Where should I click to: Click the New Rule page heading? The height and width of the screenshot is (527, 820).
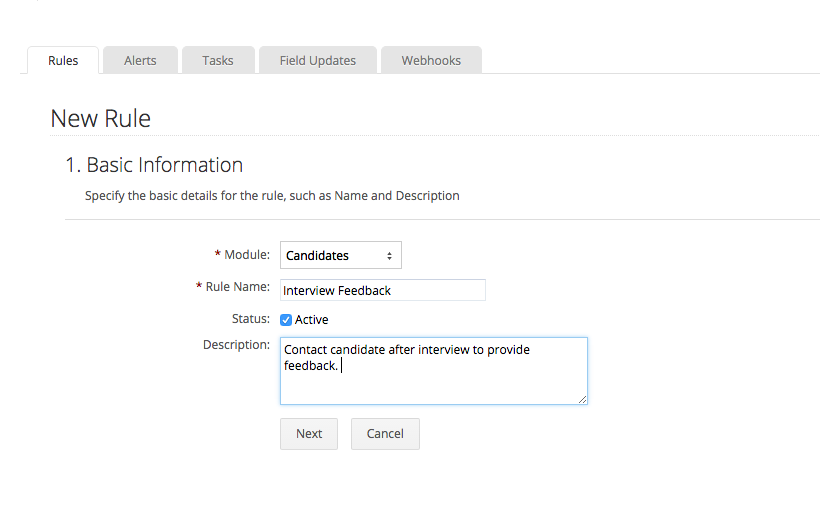click(x=101, y=118)
